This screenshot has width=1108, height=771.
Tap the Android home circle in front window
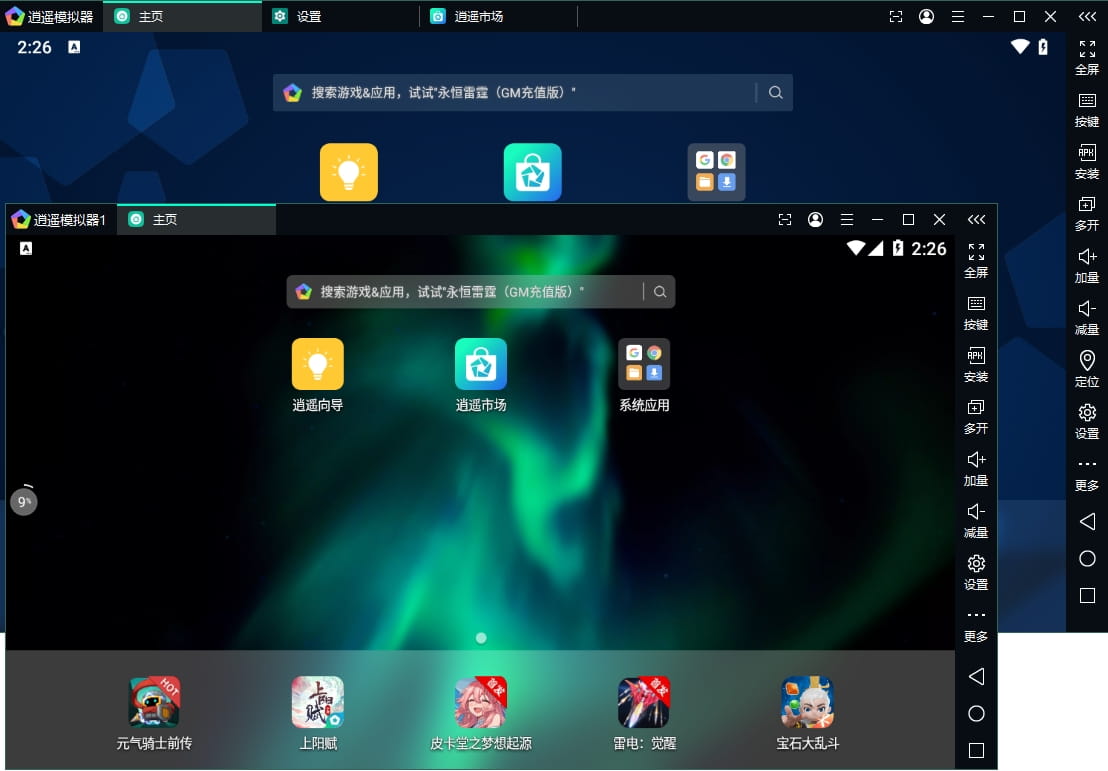pyautogui.click(x=976, y=713)
